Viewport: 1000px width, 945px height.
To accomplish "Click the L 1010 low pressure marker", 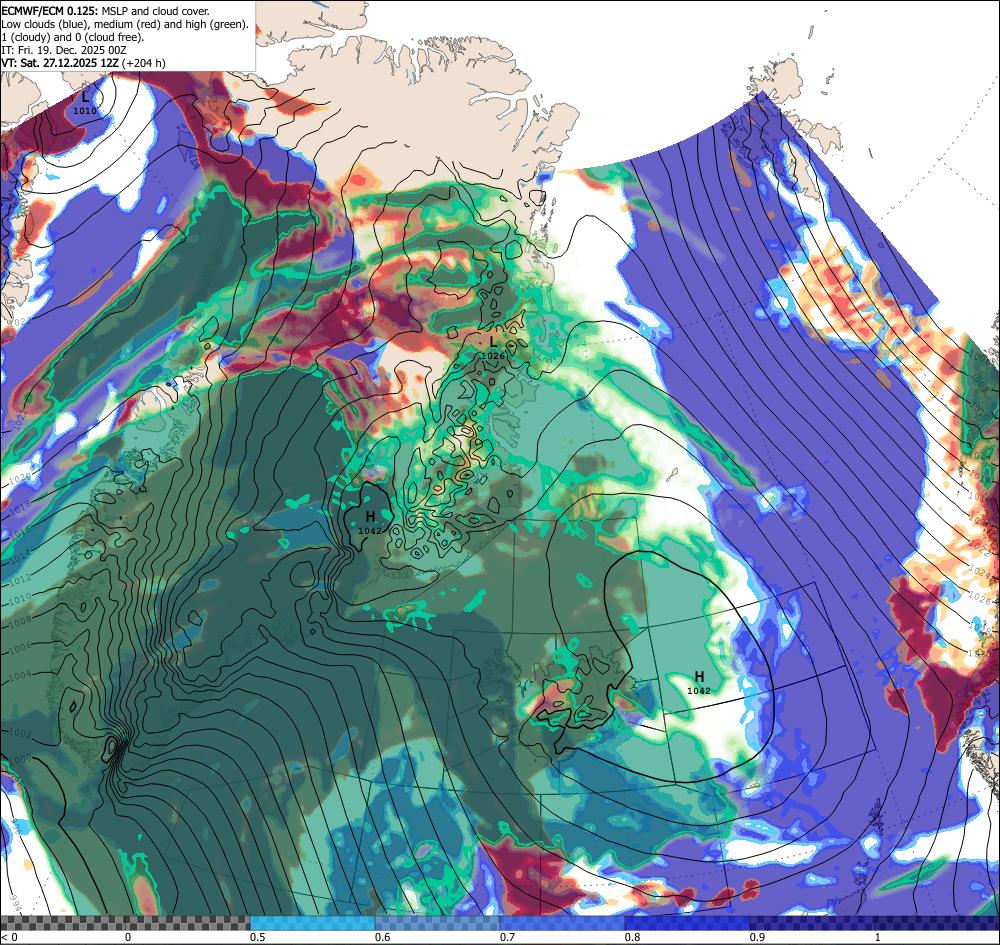I will [85, 103].
